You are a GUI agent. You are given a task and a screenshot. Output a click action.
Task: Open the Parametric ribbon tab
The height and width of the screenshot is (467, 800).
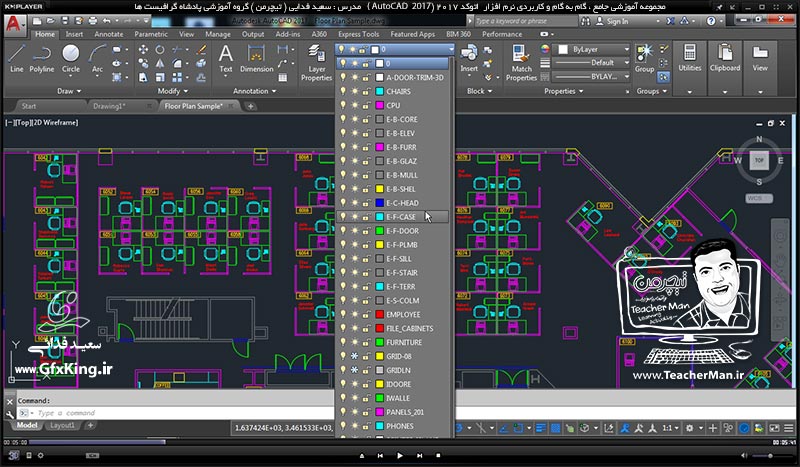[151, 34]
